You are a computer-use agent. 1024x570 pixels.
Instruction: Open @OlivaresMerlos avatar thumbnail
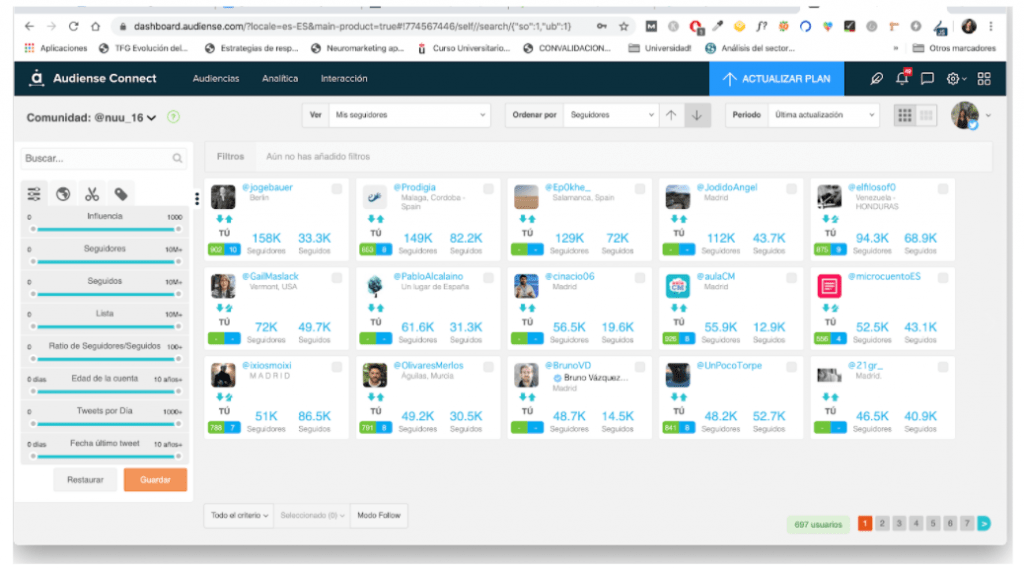point(374,375)
